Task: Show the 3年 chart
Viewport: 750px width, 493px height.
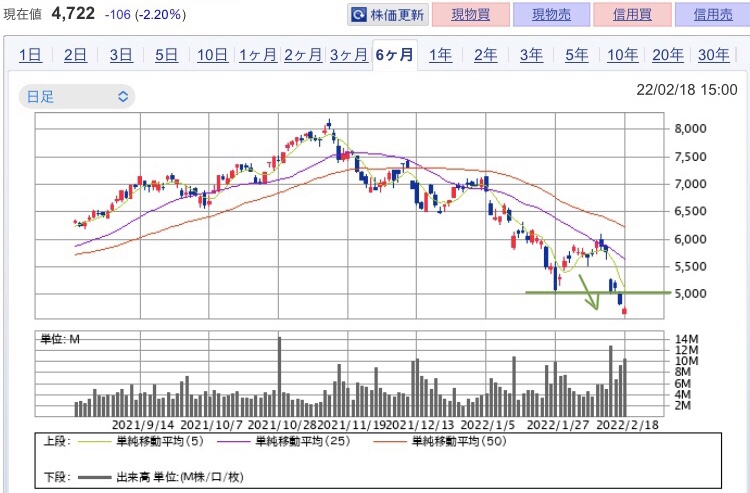Action: (x=531, y=55)
